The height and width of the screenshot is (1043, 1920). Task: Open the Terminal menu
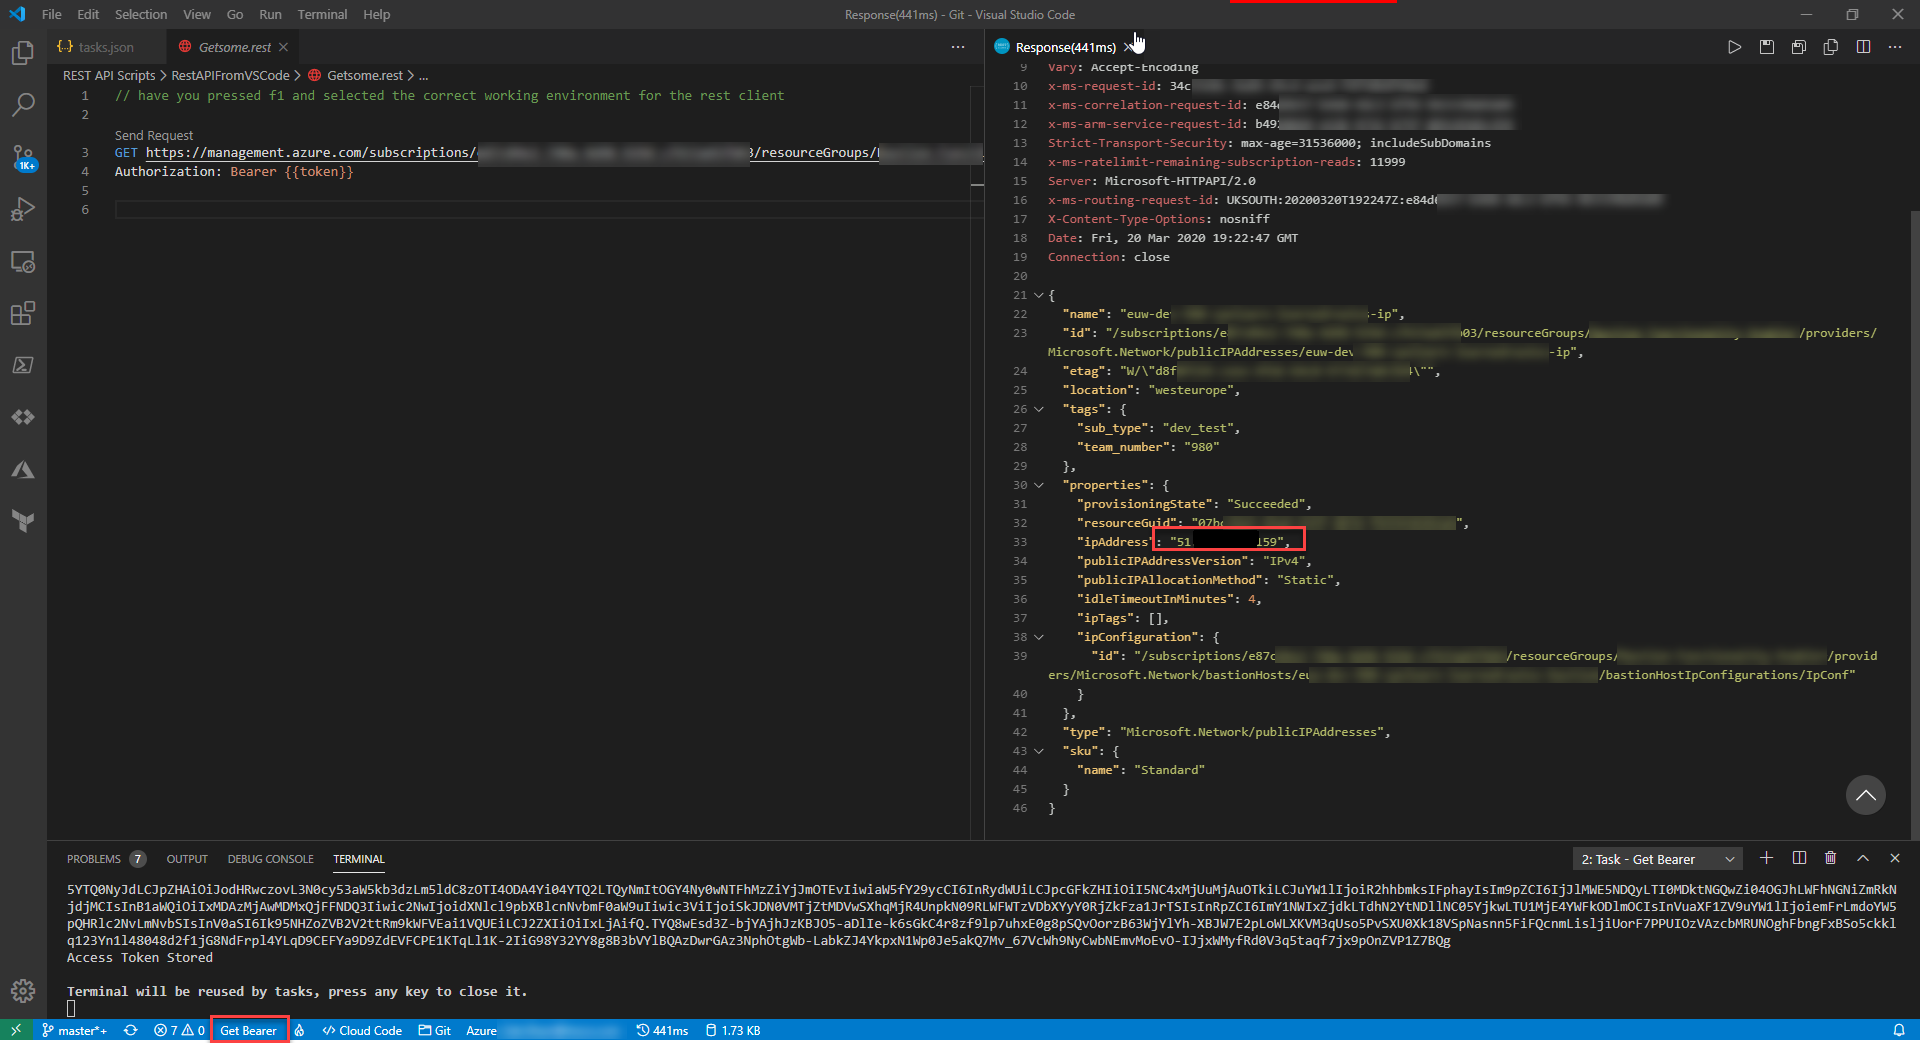[322, 14]
